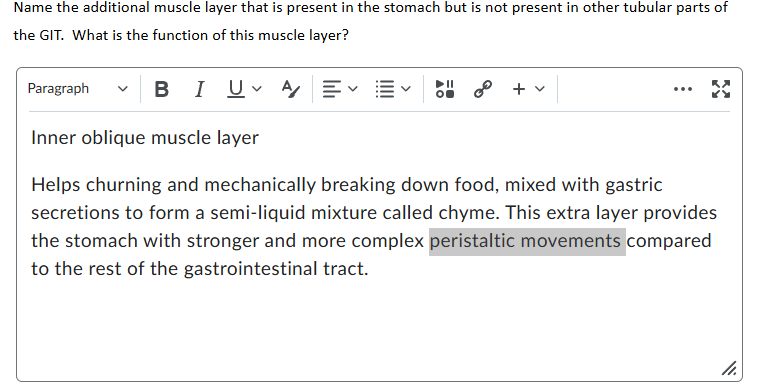Open the Paragraph format dropdown
The width and height of the screenshot is (776, 384).
pos(78,89)
